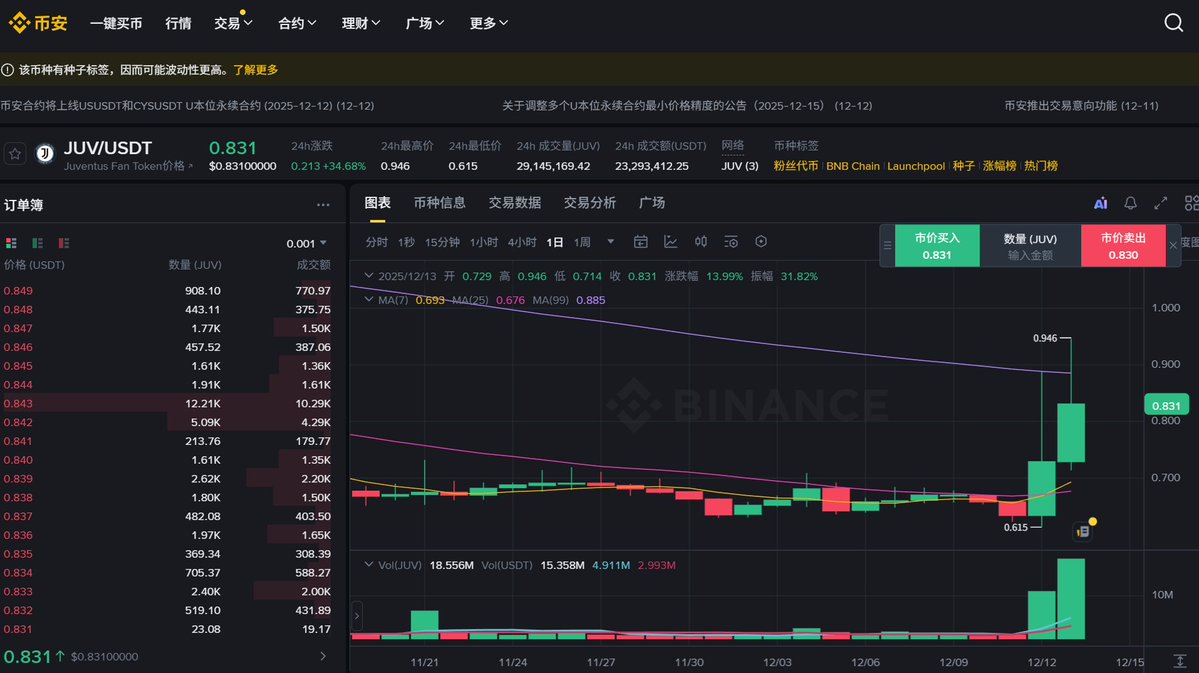Click 市价买入 0.831 button

coord(937,245)
